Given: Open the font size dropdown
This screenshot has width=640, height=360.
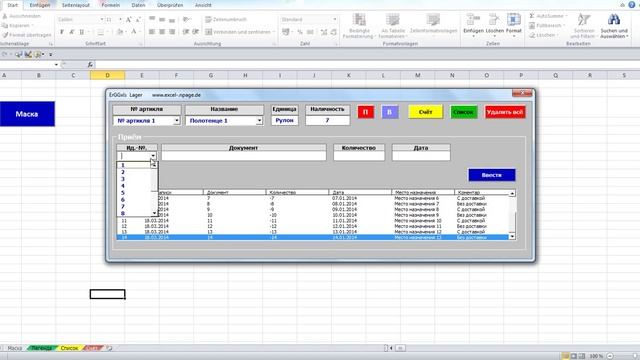Looking at the screenshot, I should pyautogui.click(x=120, y=19).
